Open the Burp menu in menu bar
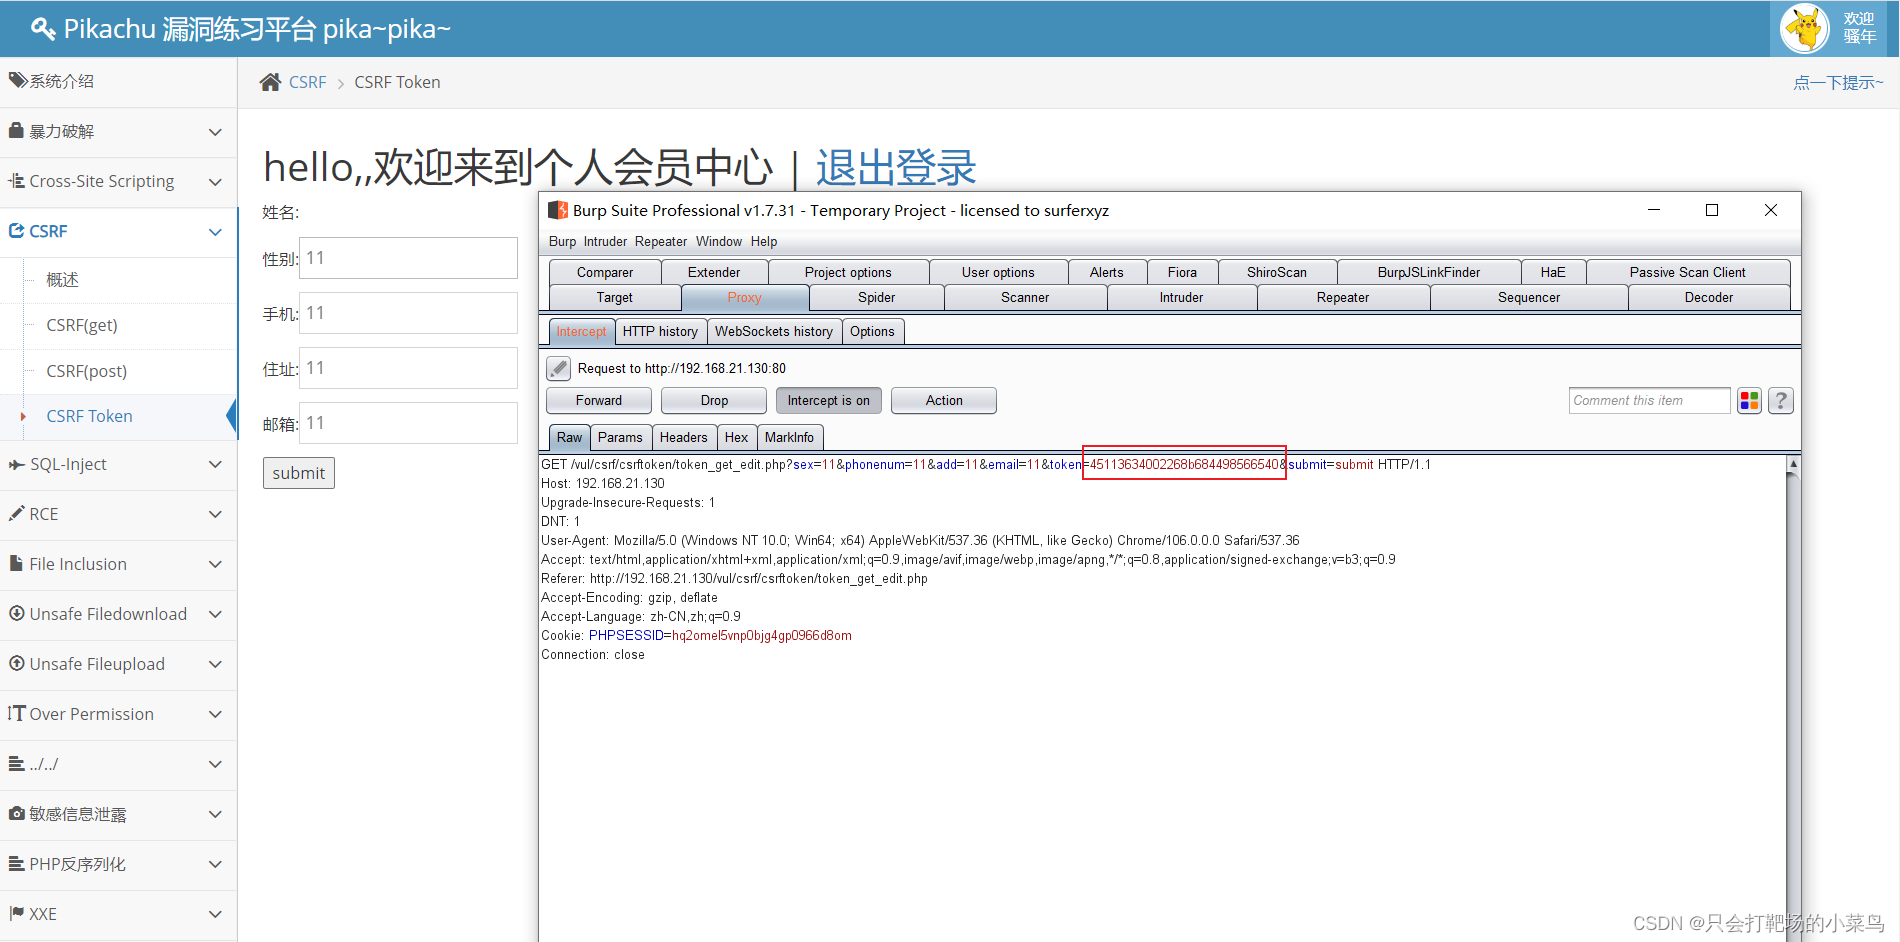Viewport: 1900px width, 942px height. click(x=562, y=242)
